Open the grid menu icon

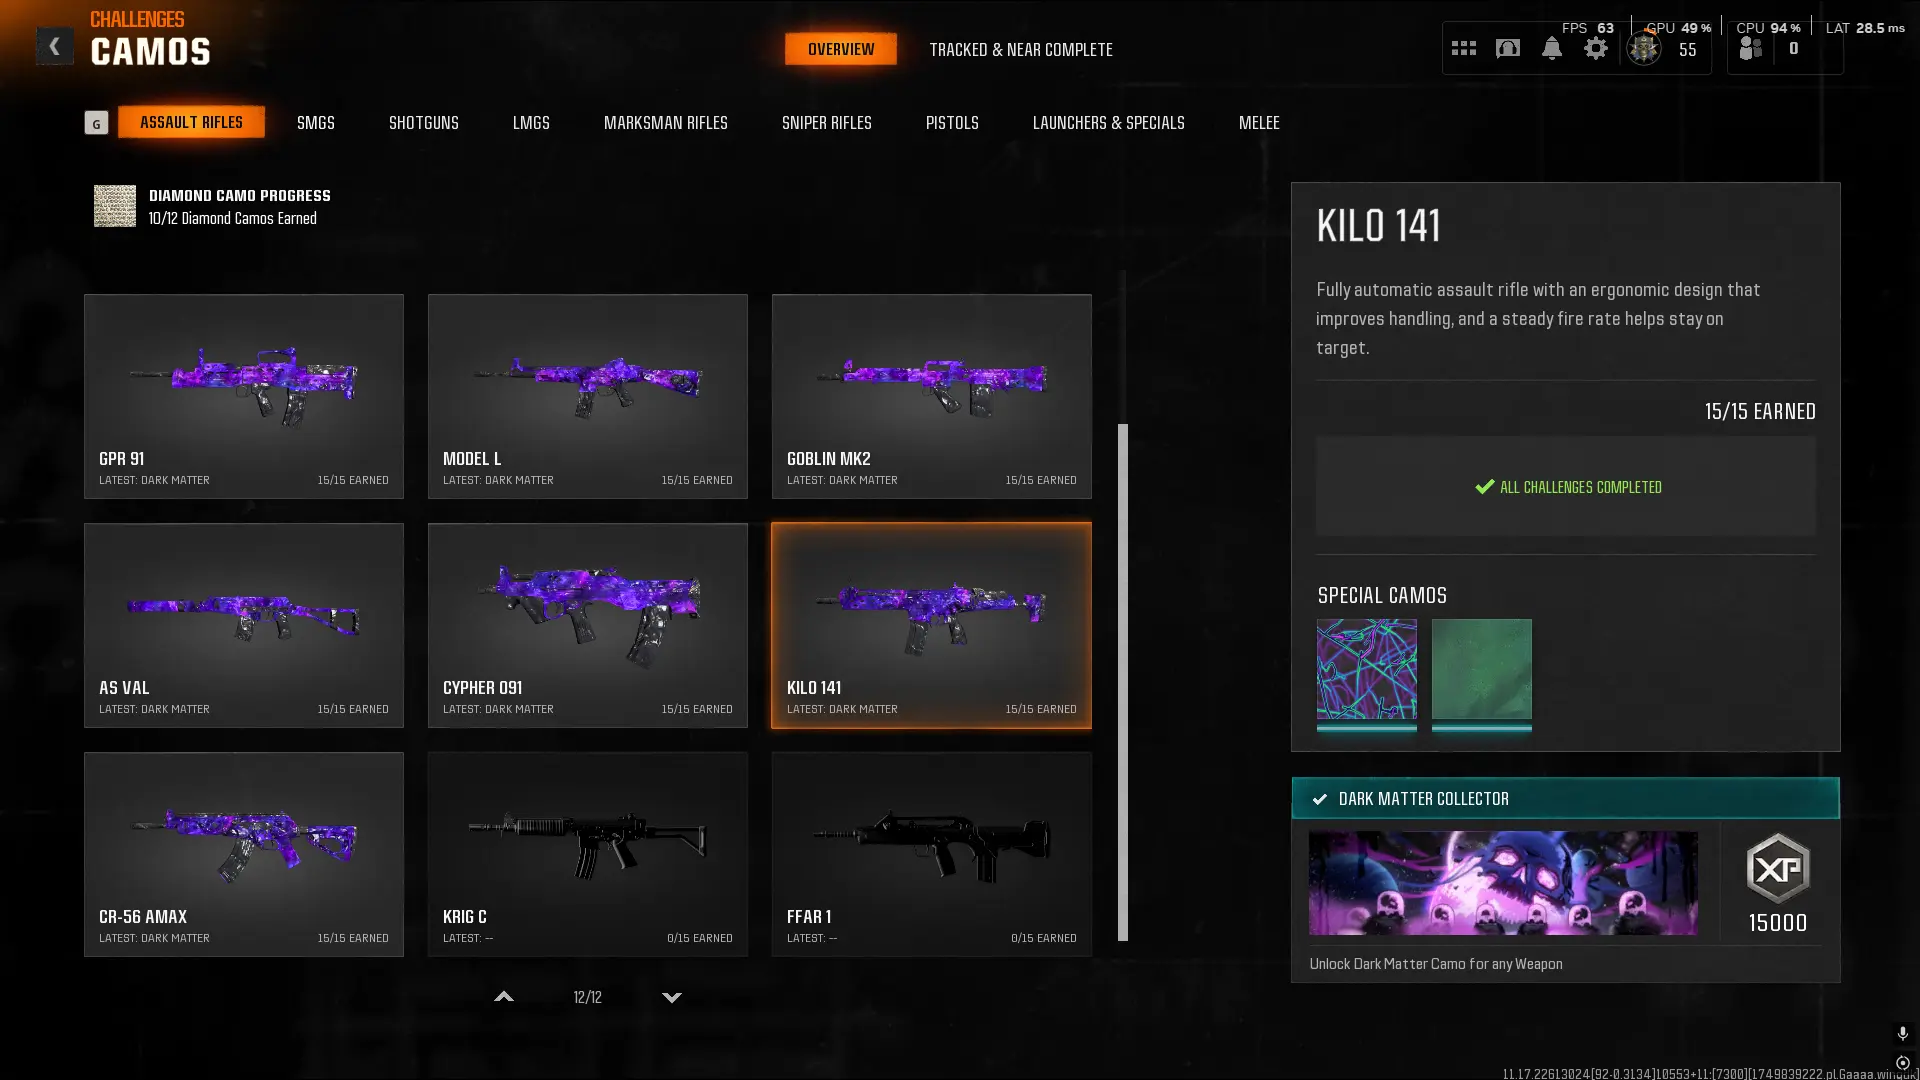coord(1463,48)
